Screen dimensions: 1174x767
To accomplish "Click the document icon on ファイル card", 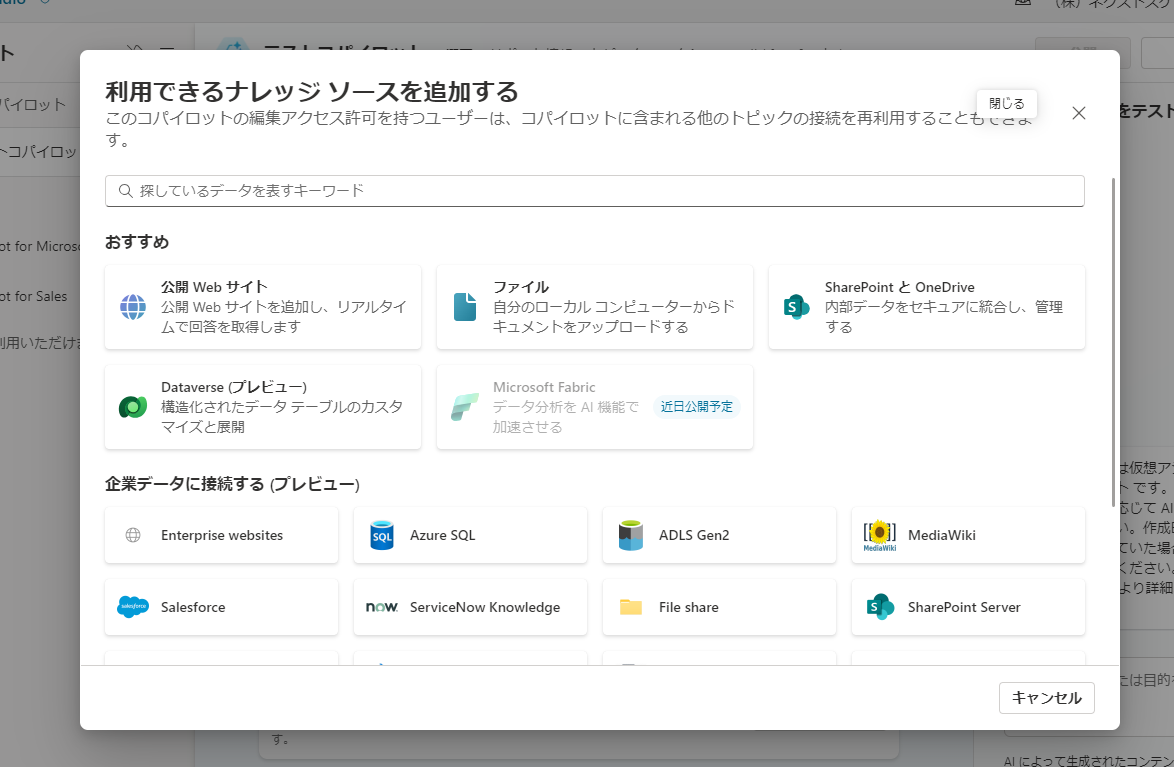I will coord(465,307).
